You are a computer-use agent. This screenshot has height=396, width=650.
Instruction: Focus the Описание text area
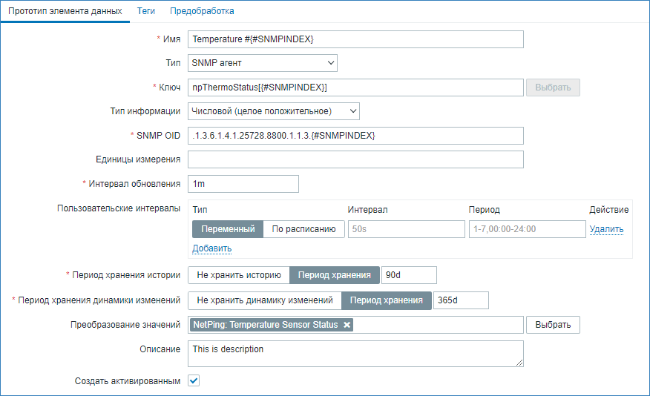tap(356, 354)
